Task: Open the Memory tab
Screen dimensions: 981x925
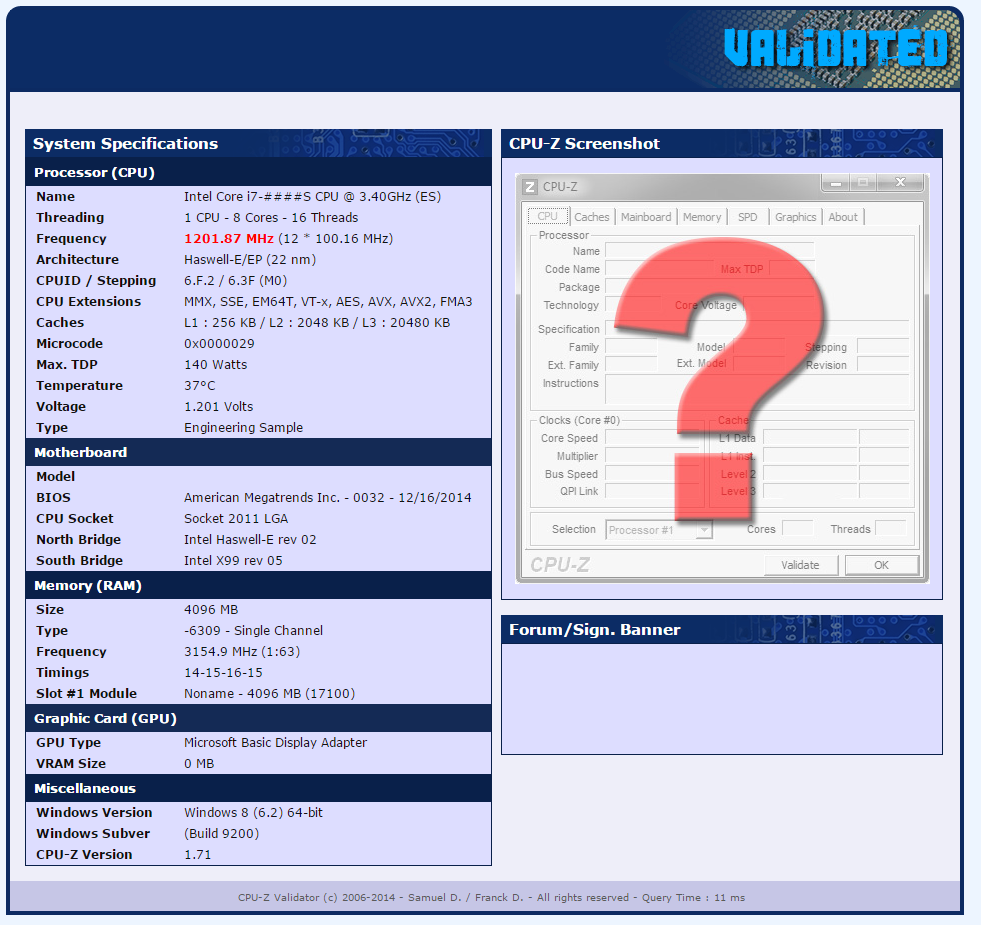Action: pyautogui.click(x=702, y=217)
